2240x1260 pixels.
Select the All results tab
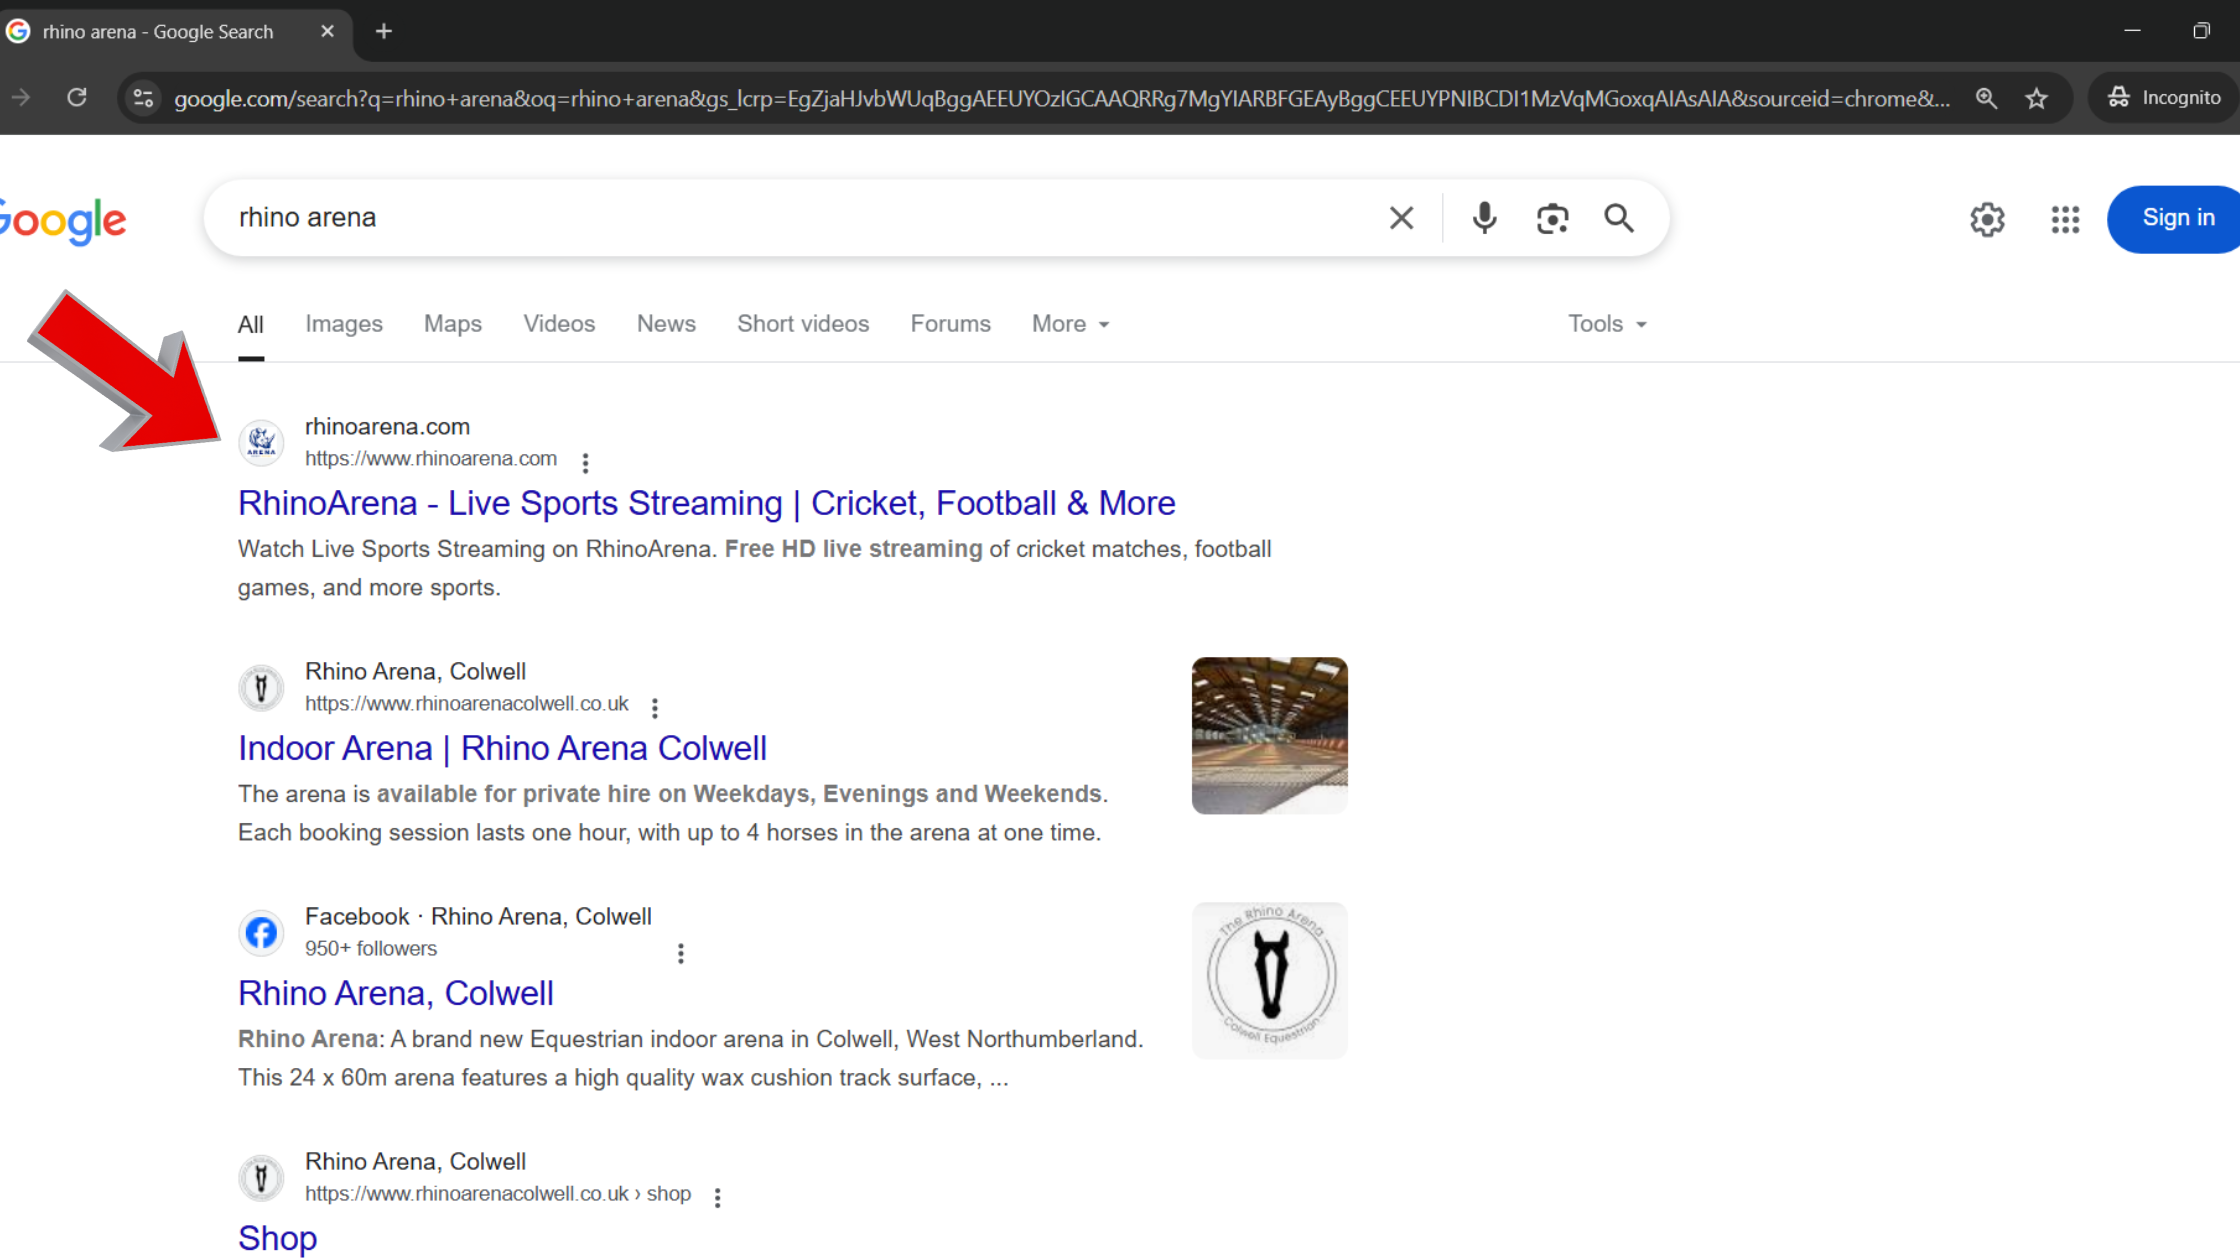point(251,324)
